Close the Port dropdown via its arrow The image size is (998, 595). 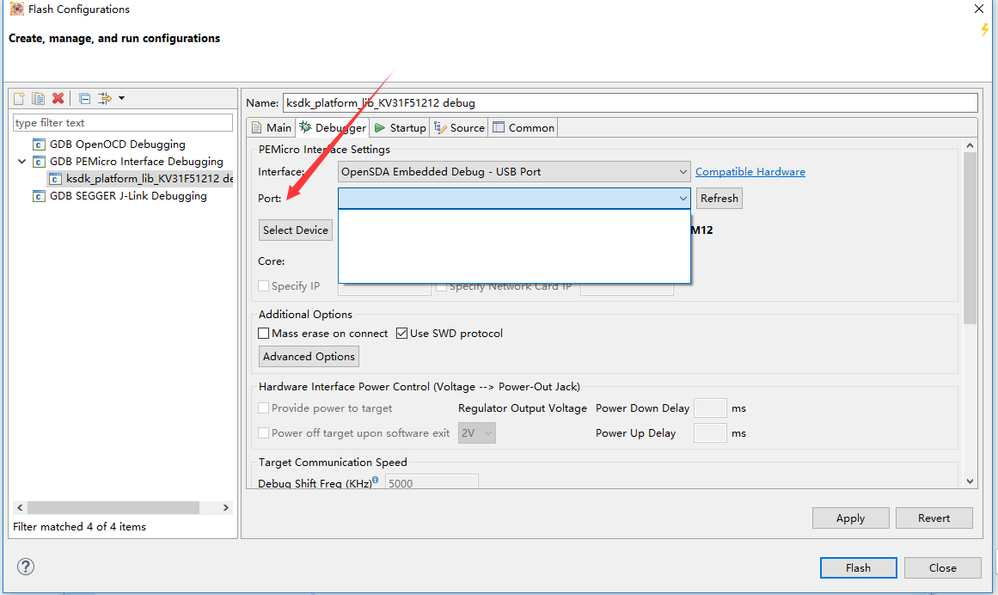click(x=682, y=199)
